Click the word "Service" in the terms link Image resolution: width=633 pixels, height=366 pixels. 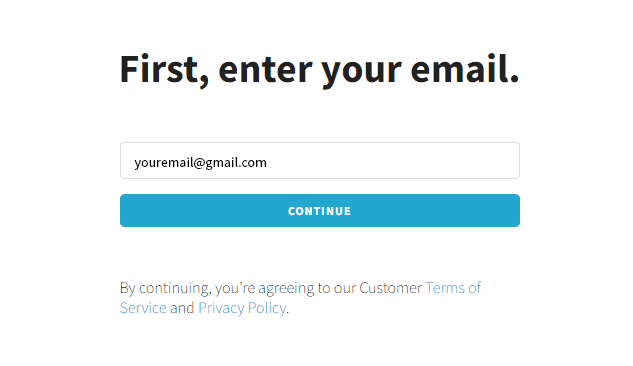(x=143, y=308)
